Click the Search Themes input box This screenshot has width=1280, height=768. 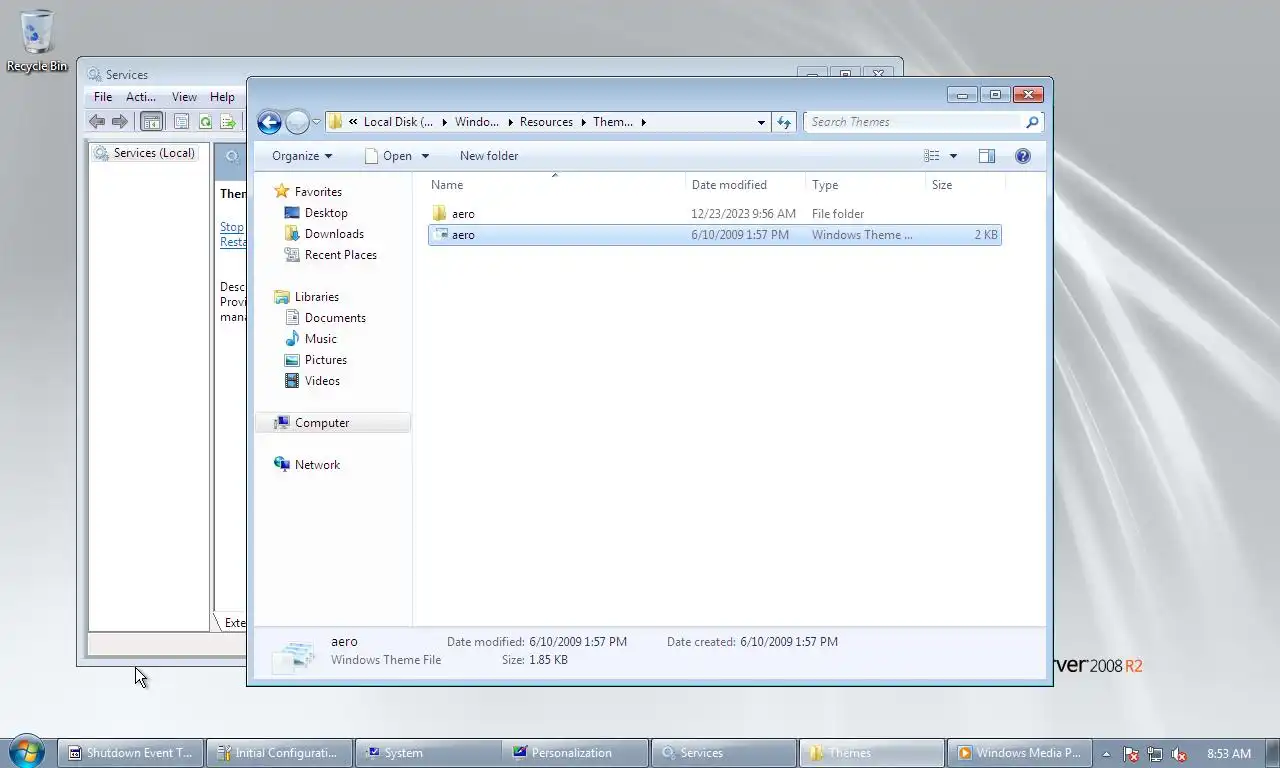point(914,122)
